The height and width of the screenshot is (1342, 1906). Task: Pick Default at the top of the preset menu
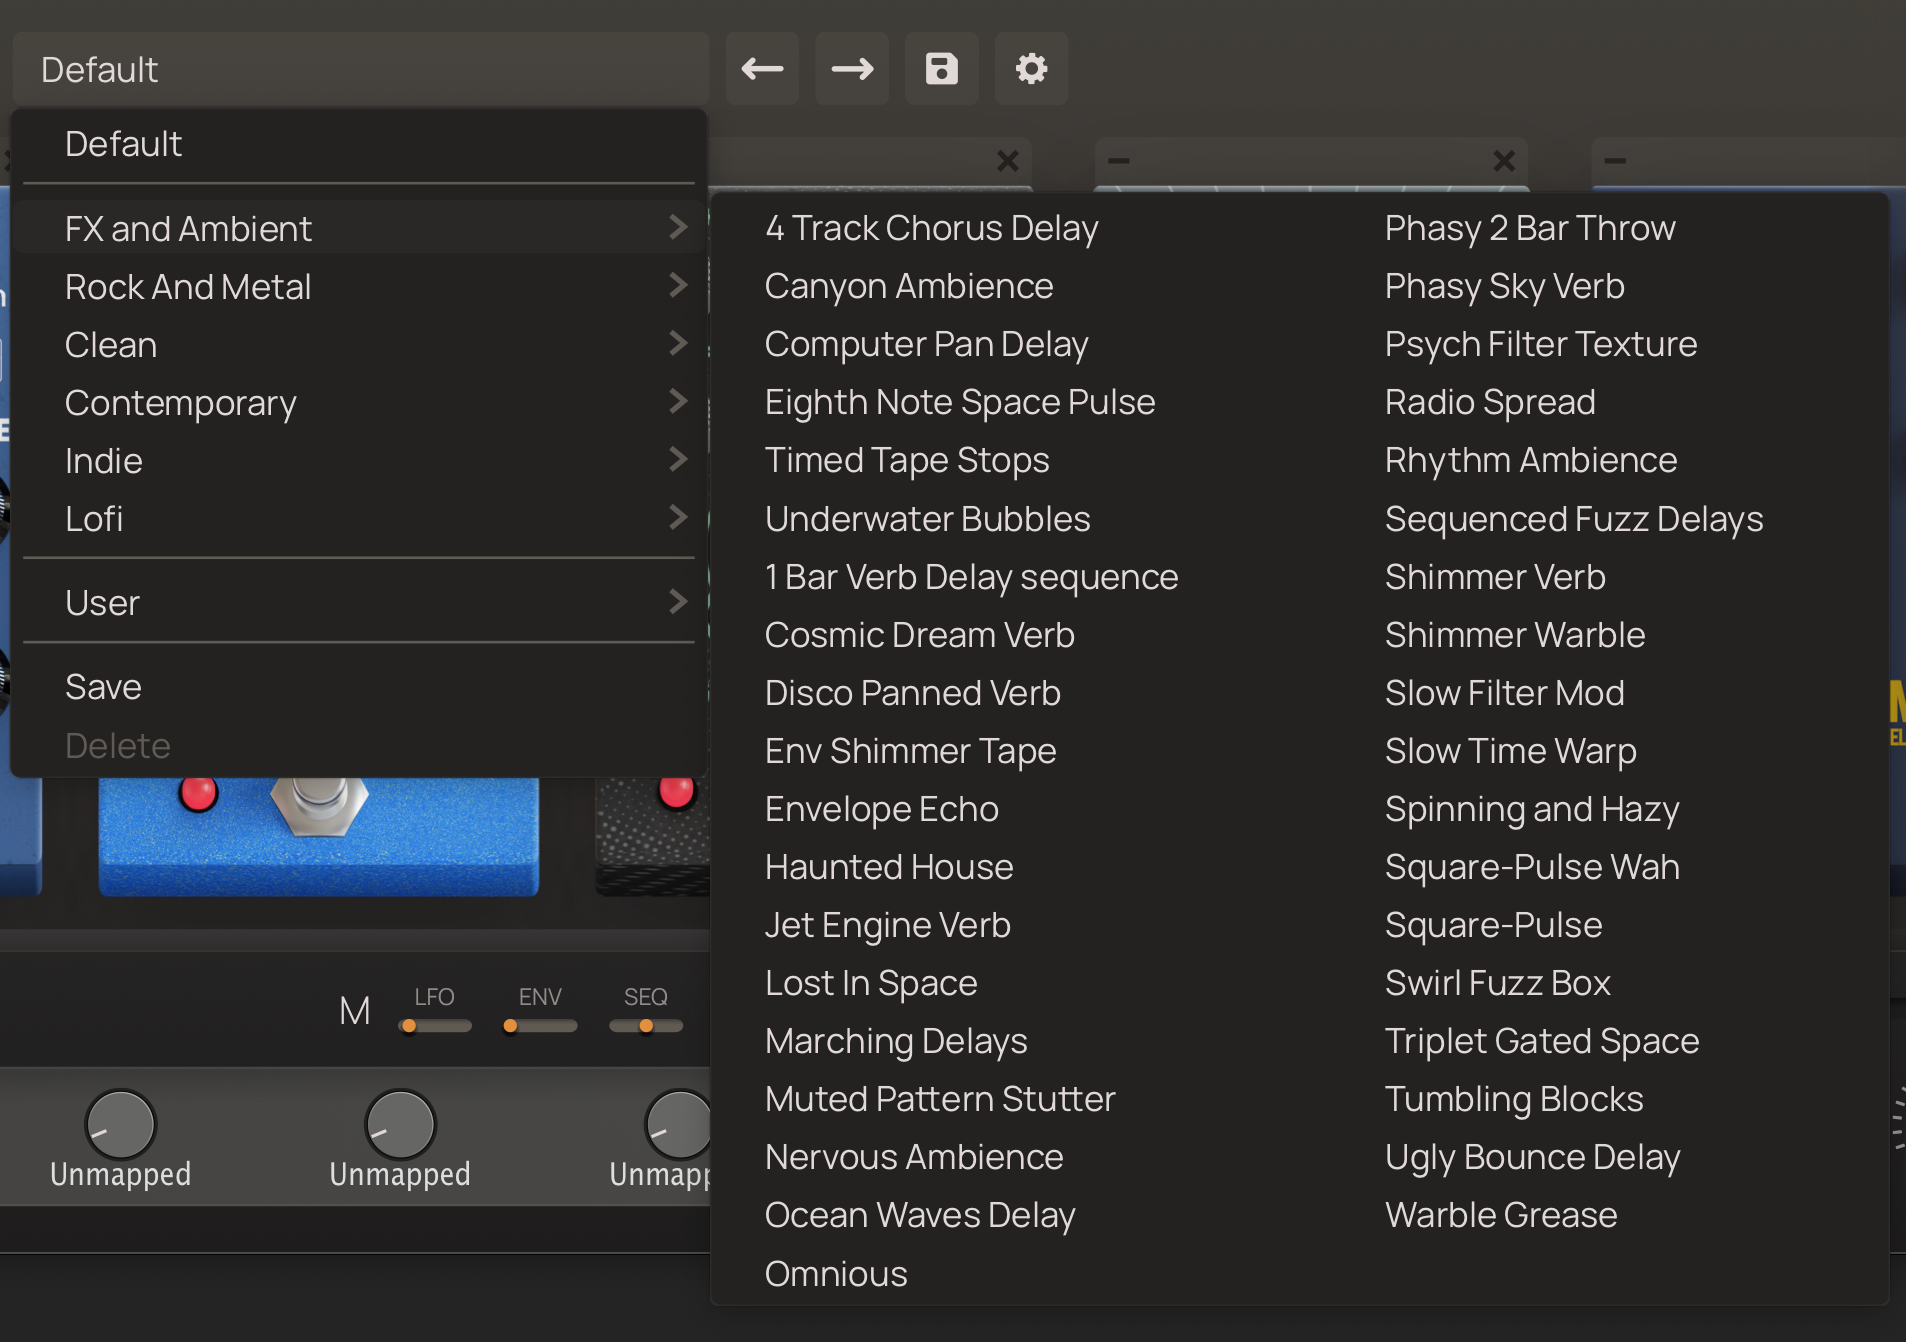tap(123, 144)
